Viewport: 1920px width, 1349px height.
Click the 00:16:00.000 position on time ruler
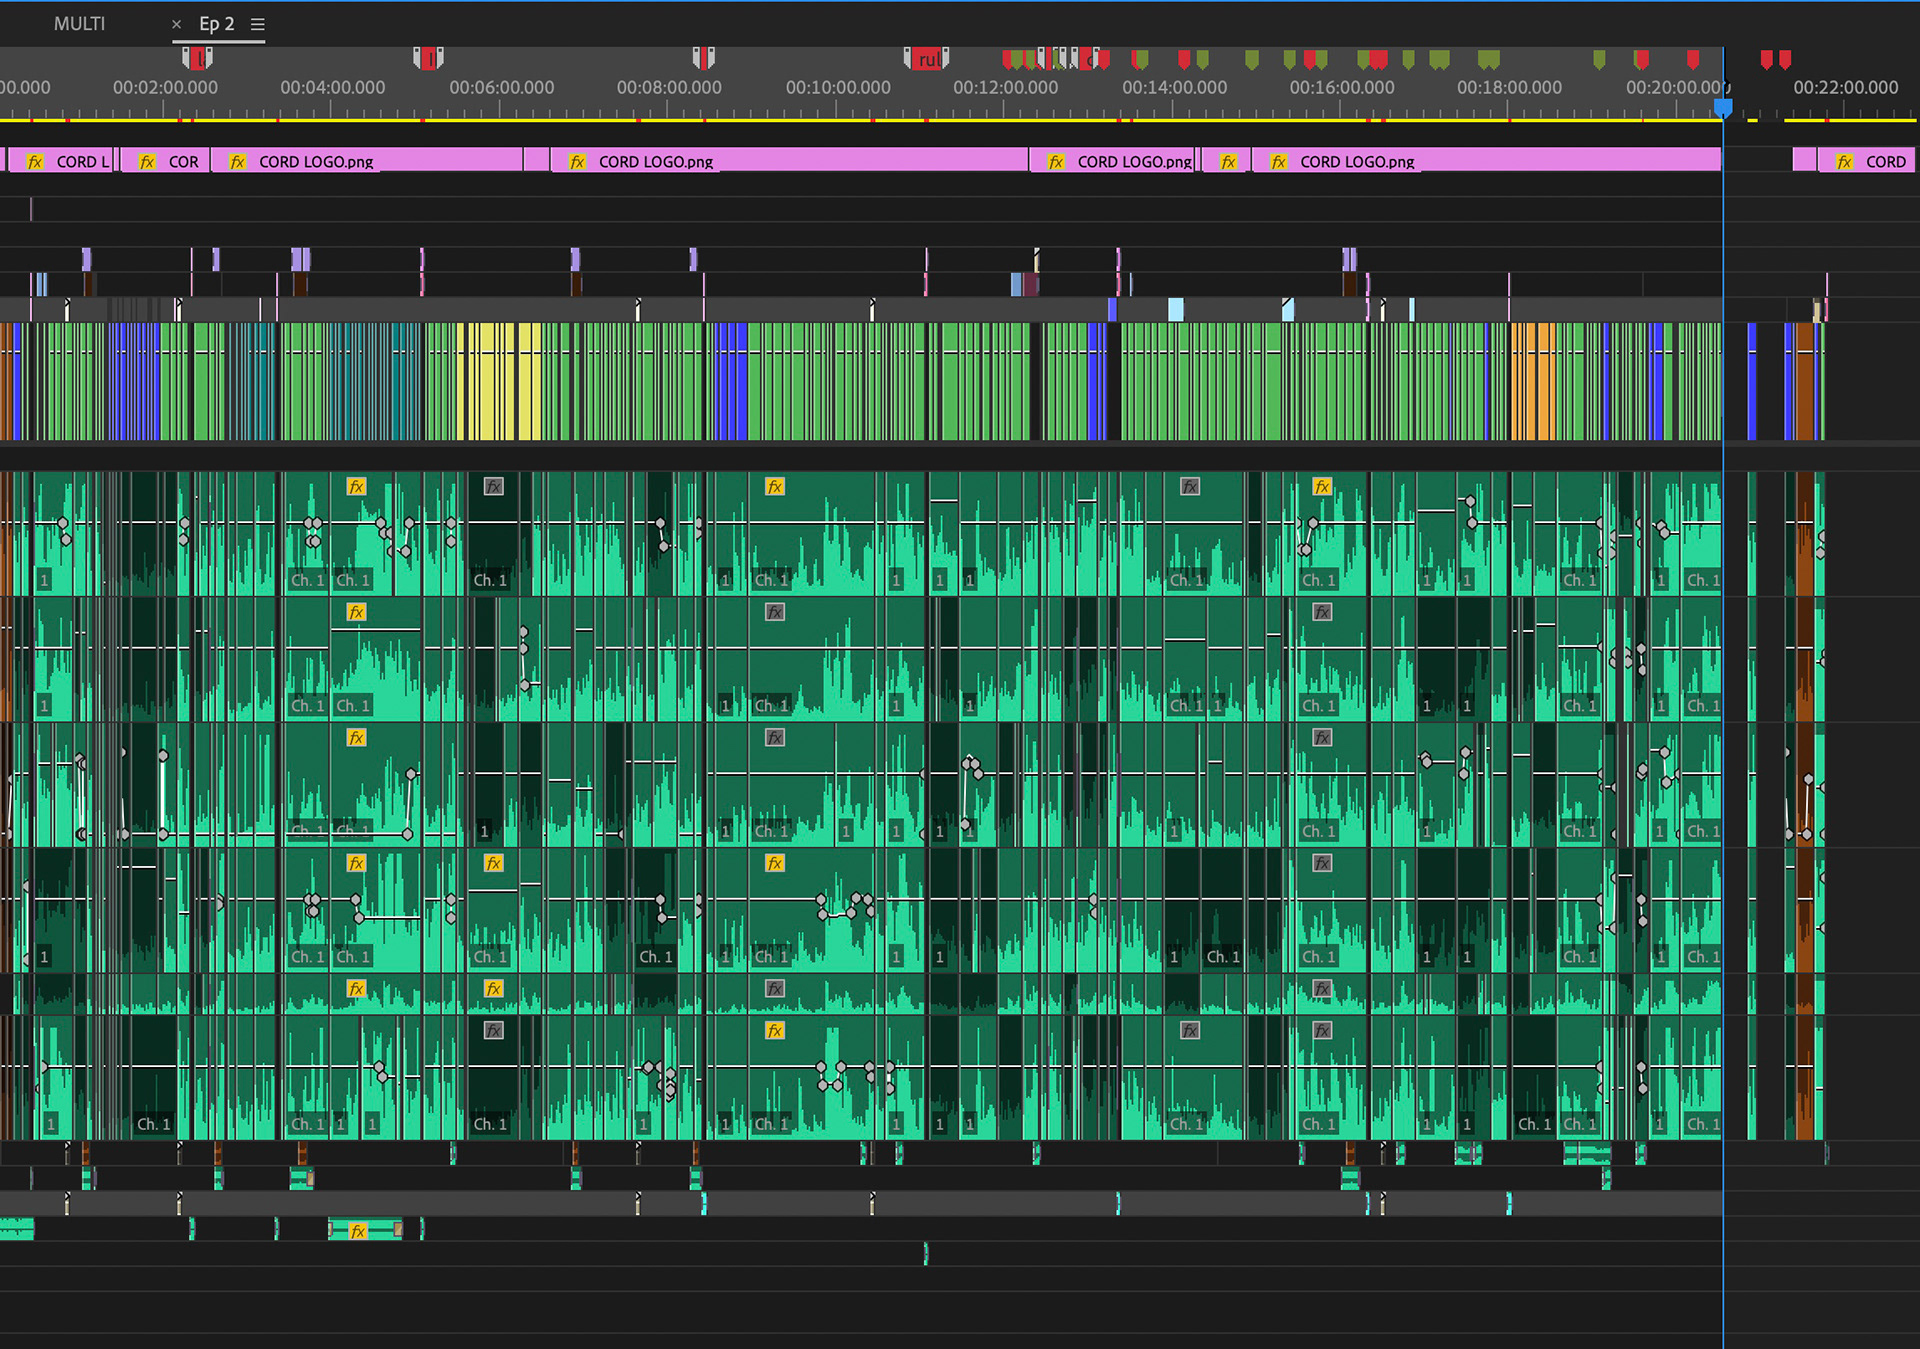1341,88
